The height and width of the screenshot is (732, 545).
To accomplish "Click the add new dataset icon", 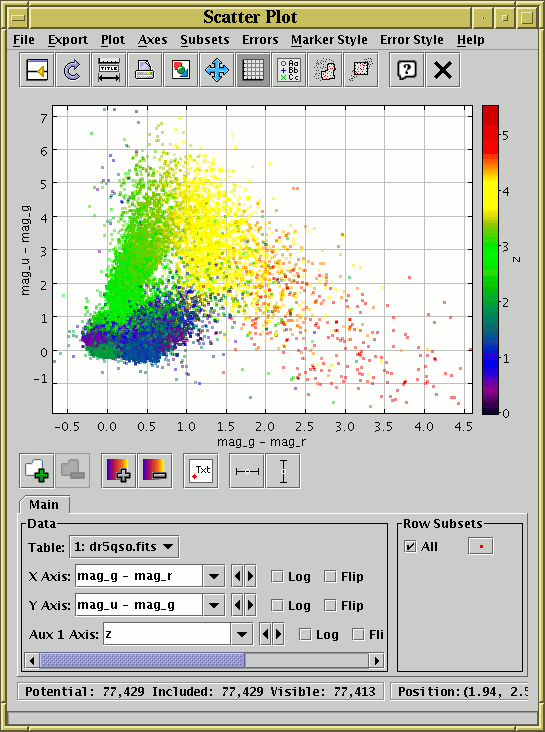I will 36,471.
